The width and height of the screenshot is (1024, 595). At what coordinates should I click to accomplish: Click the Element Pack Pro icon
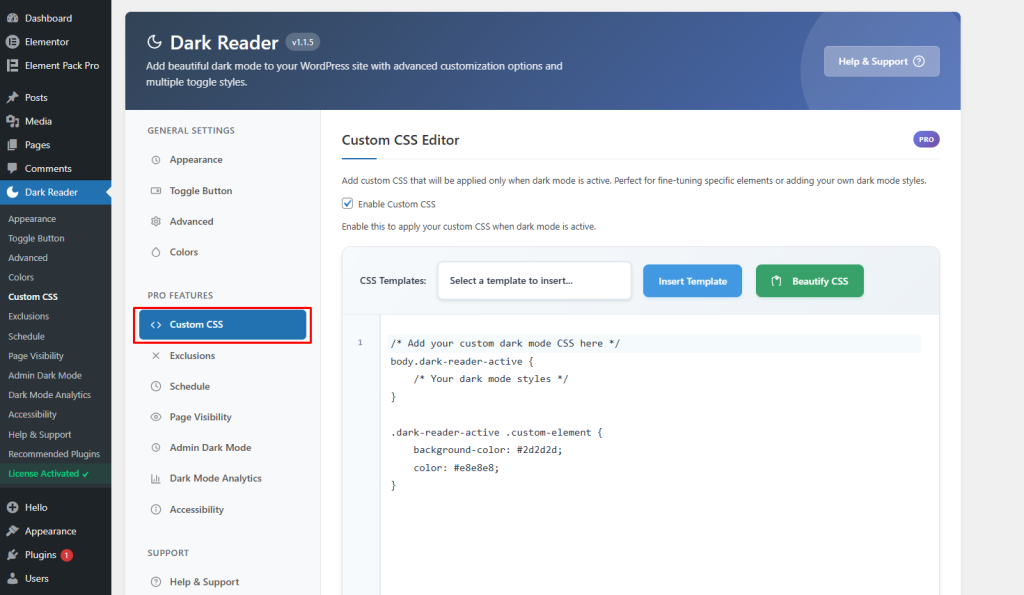tap(12, 65)
